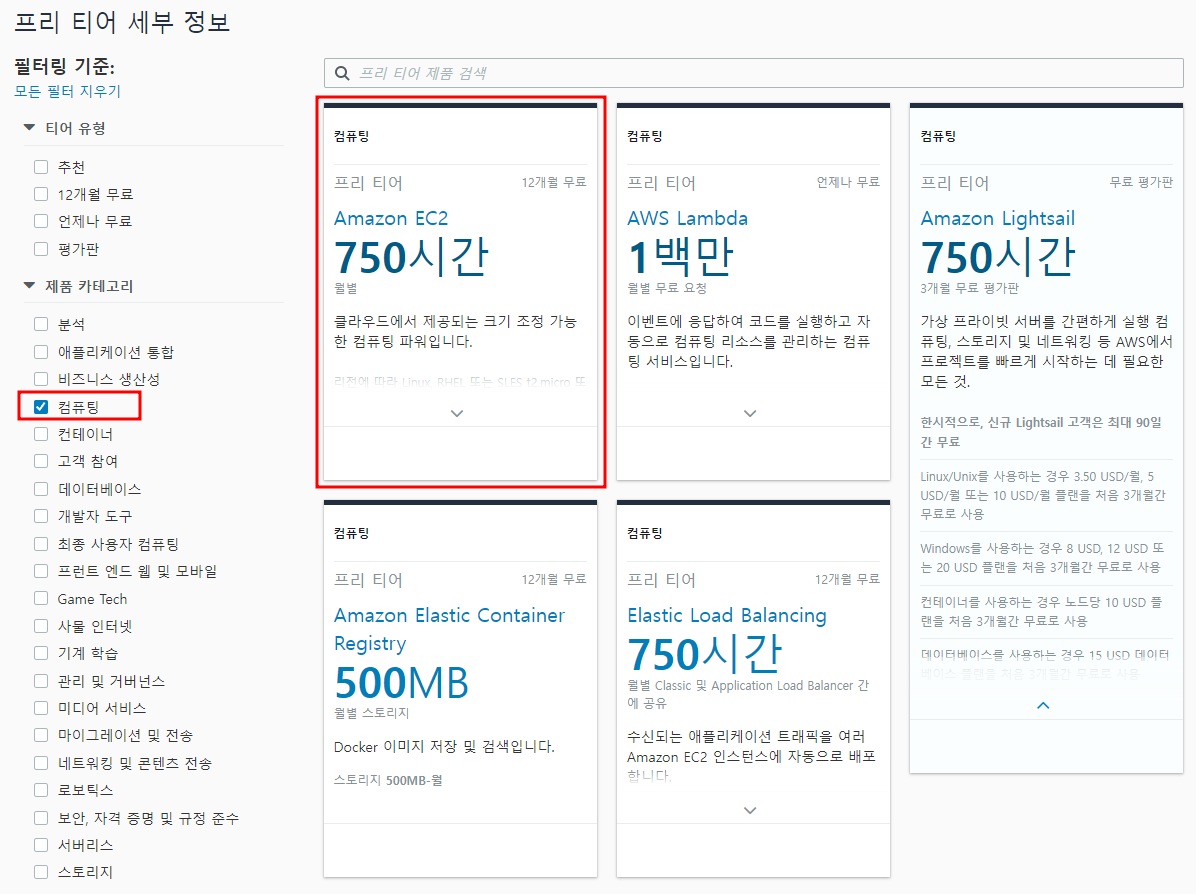
Task: Check the 애플리케이션 통합 checkbox
Action: click(x=41, y=352)
